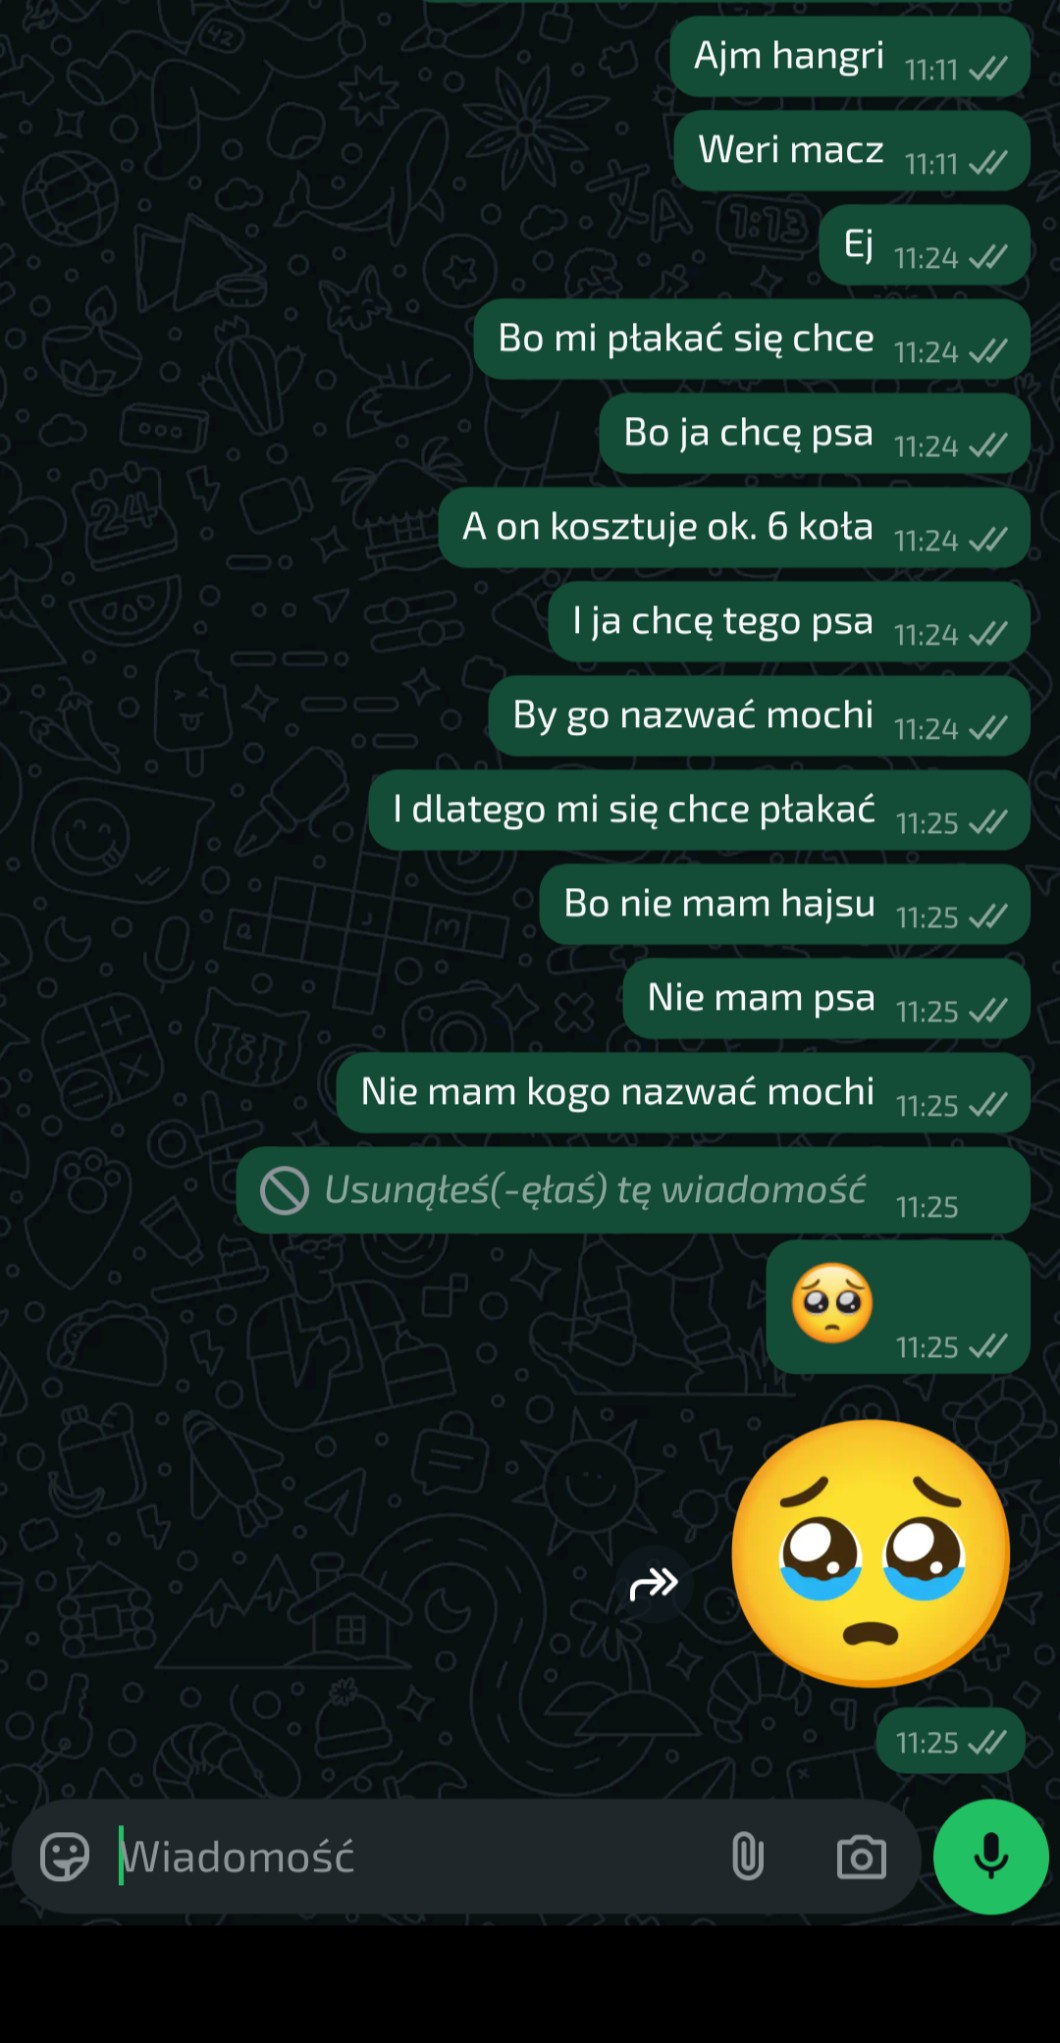Select 'Bo mi płakać się chce' message
Image resolution: width=1060 pixels, height=2043 pixels.
[752, 339]
